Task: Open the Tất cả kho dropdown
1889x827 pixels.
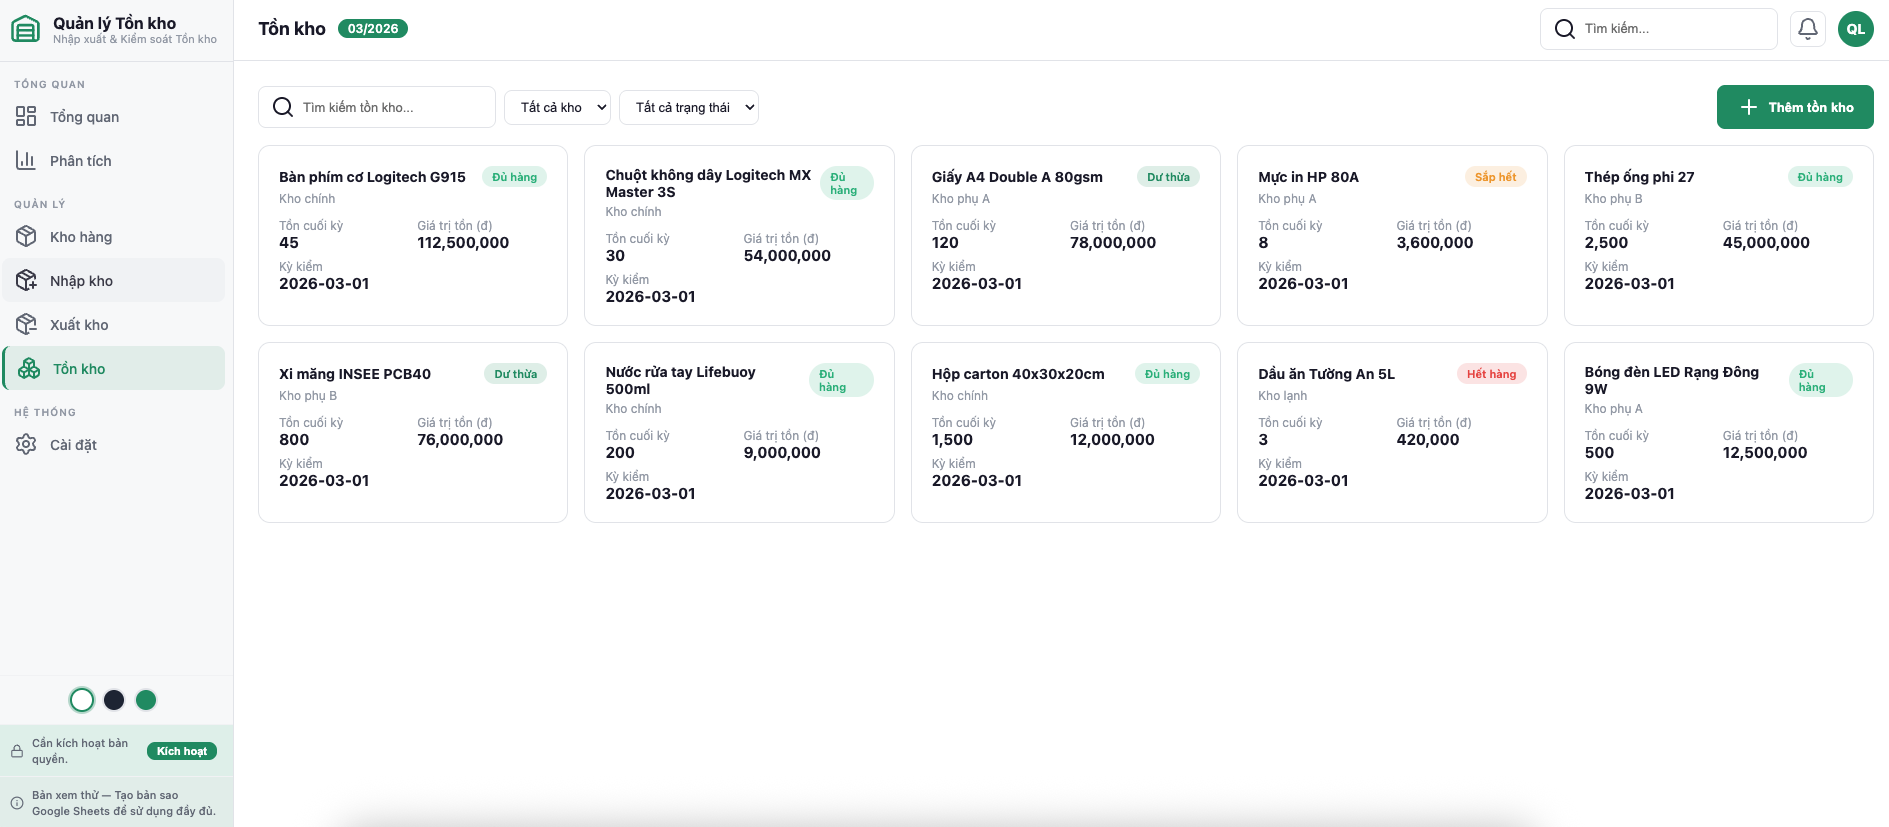Action: (557, 107)
